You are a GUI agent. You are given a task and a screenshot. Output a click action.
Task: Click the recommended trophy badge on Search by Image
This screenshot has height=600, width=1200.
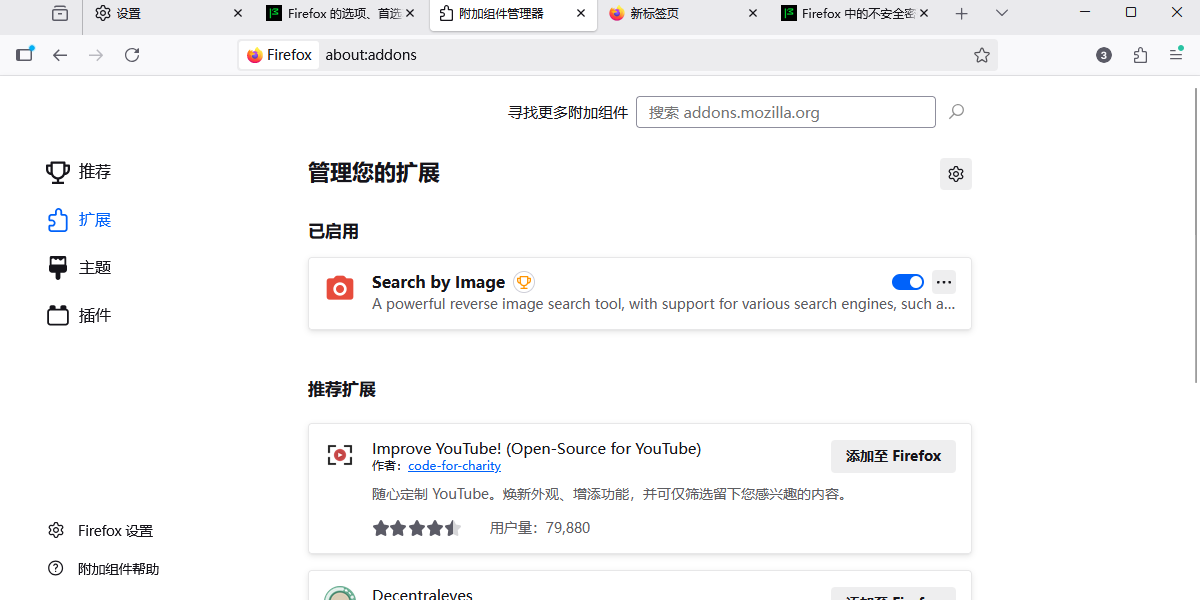tap(524, 282)
